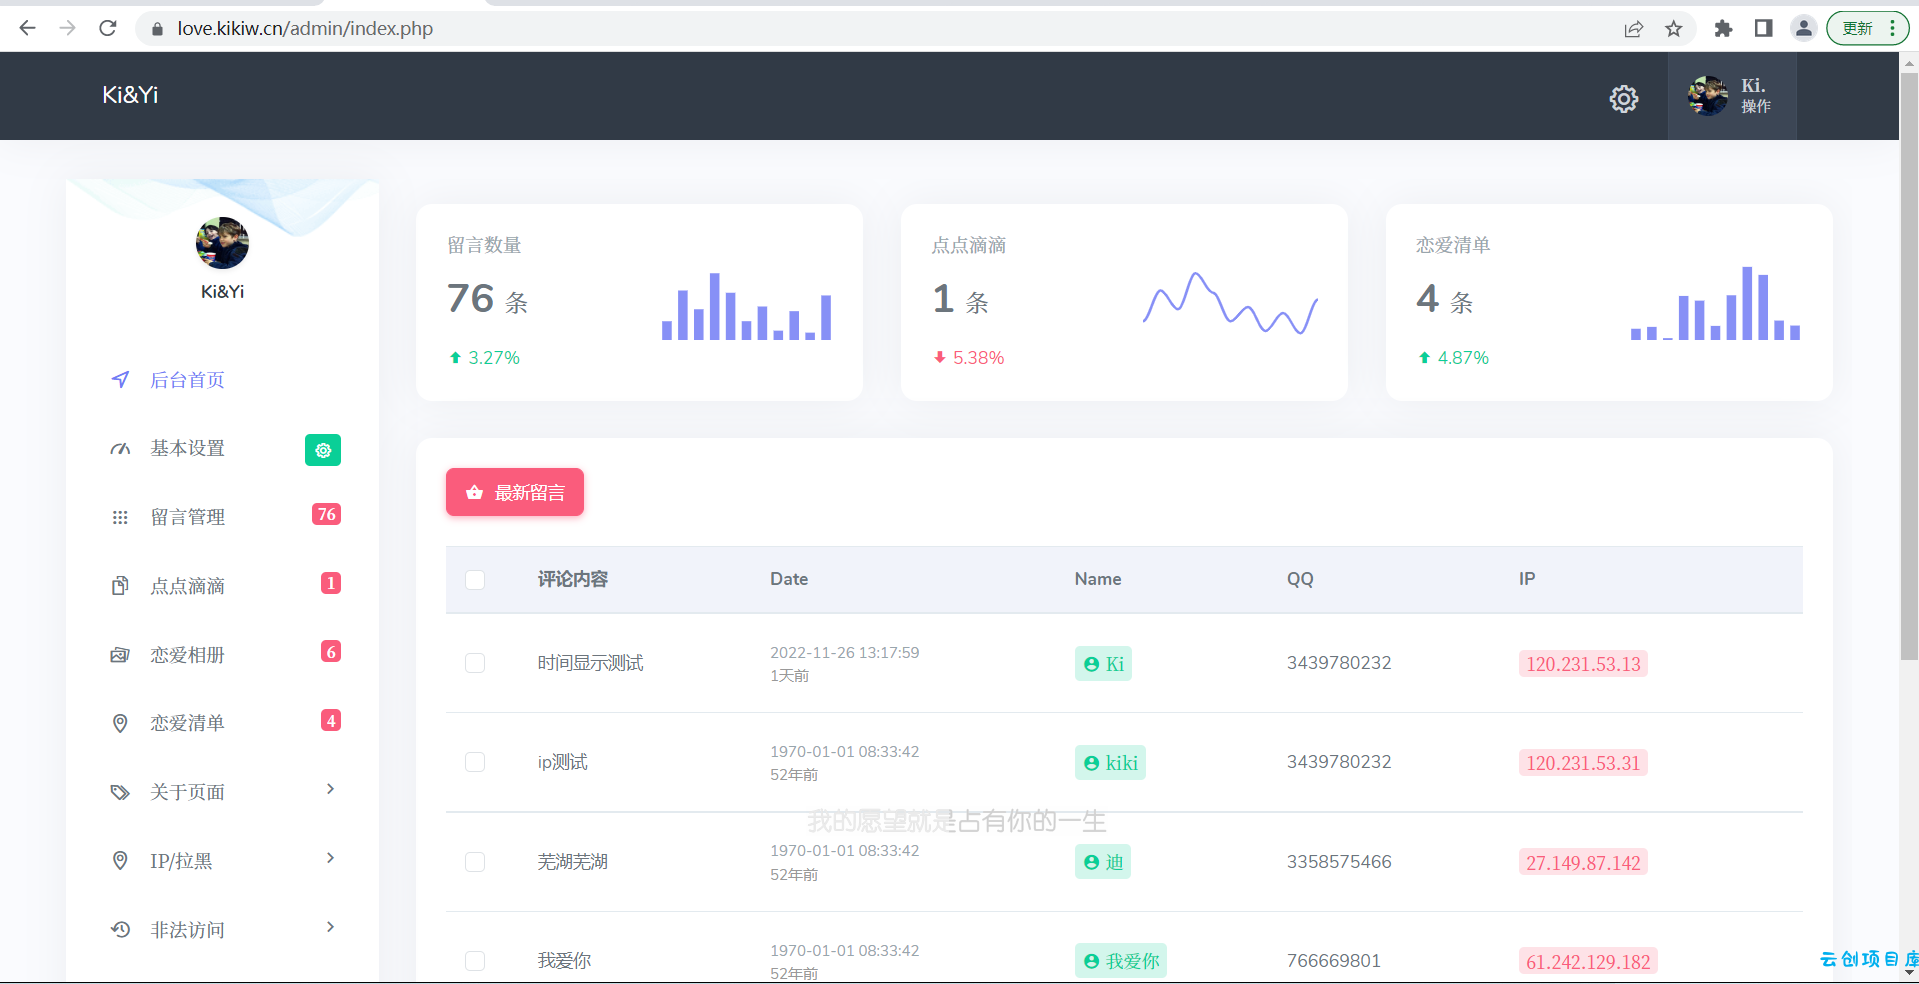Toggle the browser side panel icon
The width and height of the screenshot is (1919, 984).
1763,28
